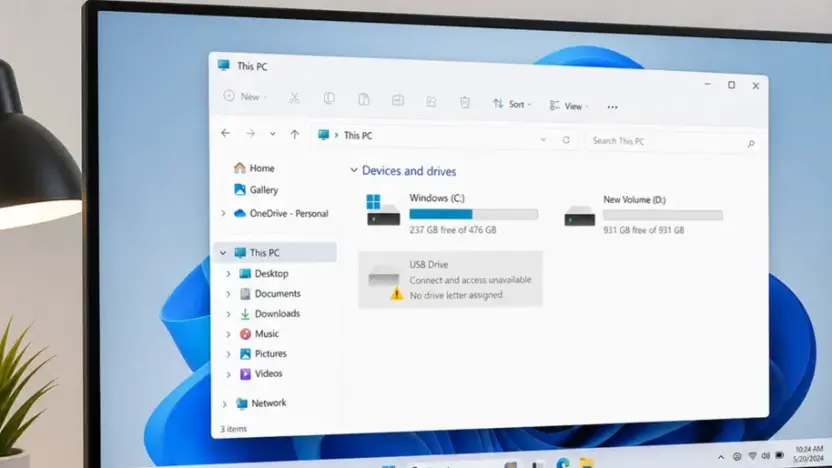Viewport: 832px width, 468px height.
Task: Open the Sort dropdown menu
Action: click(512, 104)
